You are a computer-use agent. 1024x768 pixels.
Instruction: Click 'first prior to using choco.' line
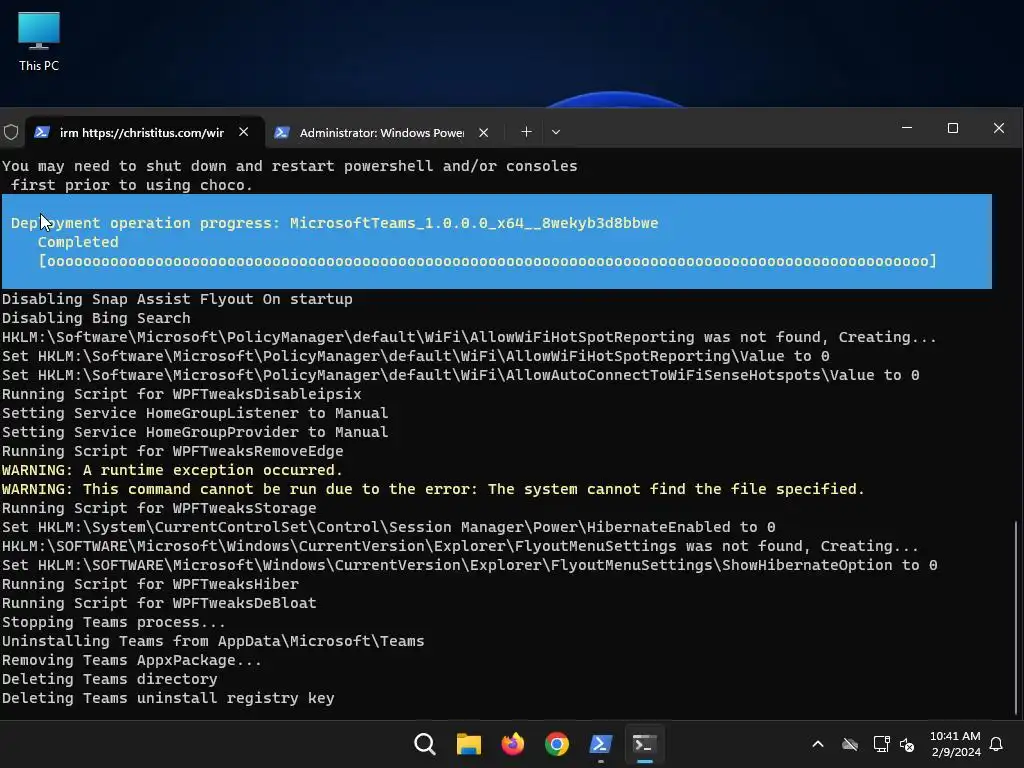[x=131, y=185]
